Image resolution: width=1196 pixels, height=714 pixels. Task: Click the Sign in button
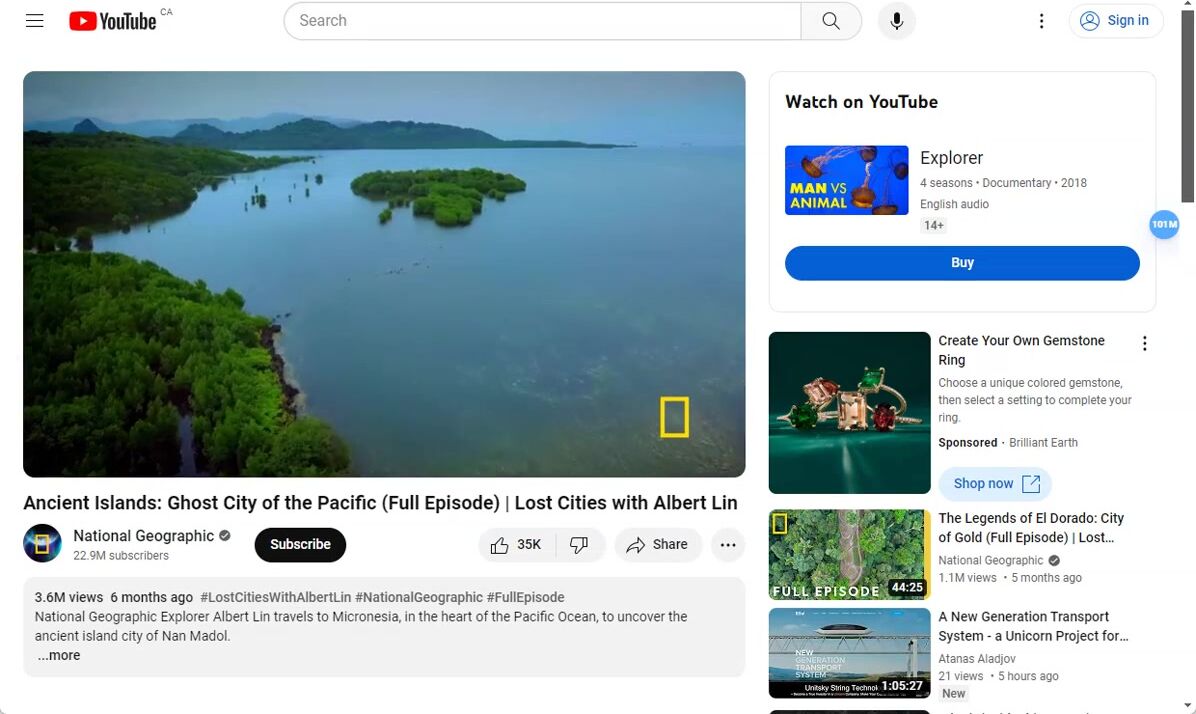1115,21
